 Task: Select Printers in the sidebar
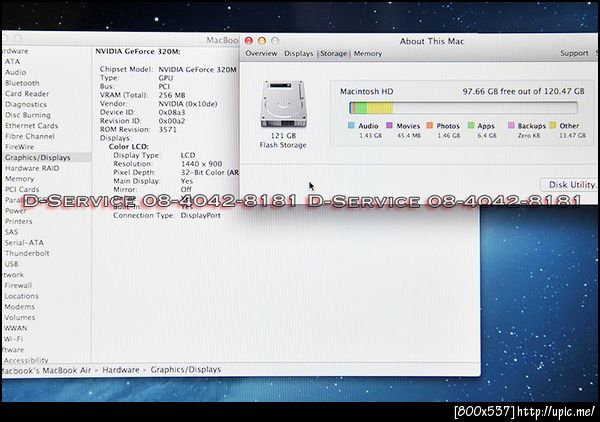tap(18, 222)
